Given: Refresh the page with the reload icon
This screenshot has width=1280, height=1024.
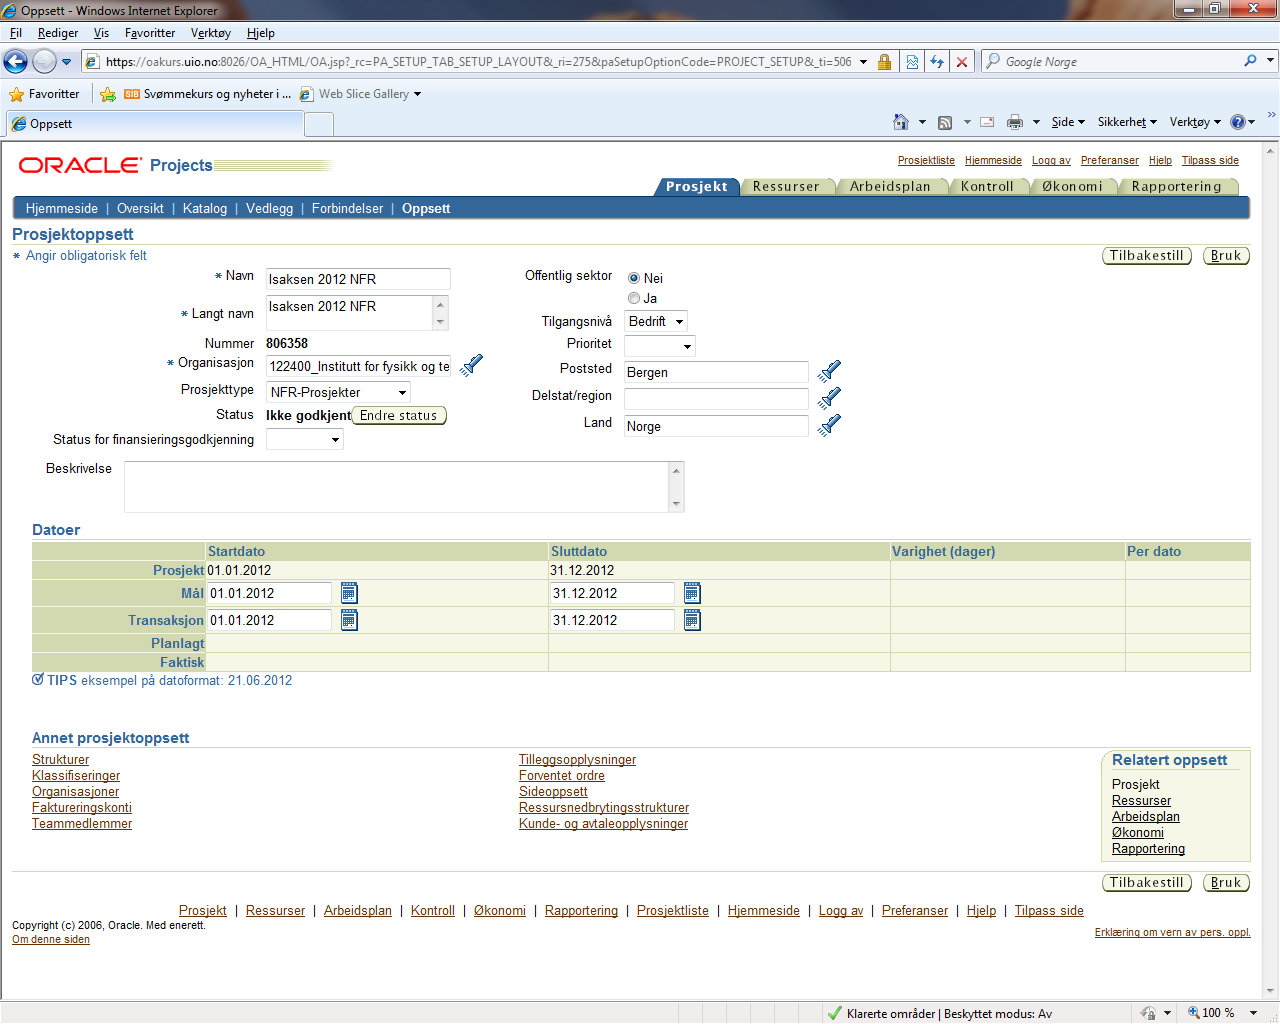Looking at the screenshot, I should point(937,61).
